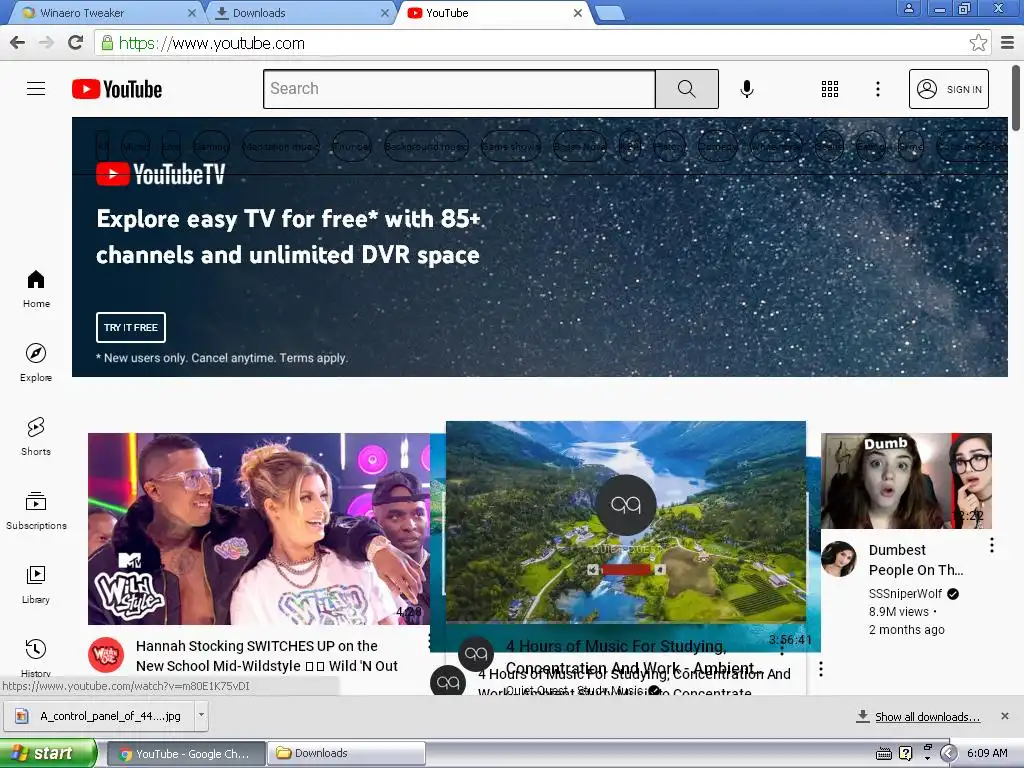Open the downloaded file options dropdown arrow
The width and height of the screenshot is (1024, 768).
pos(201,715)
